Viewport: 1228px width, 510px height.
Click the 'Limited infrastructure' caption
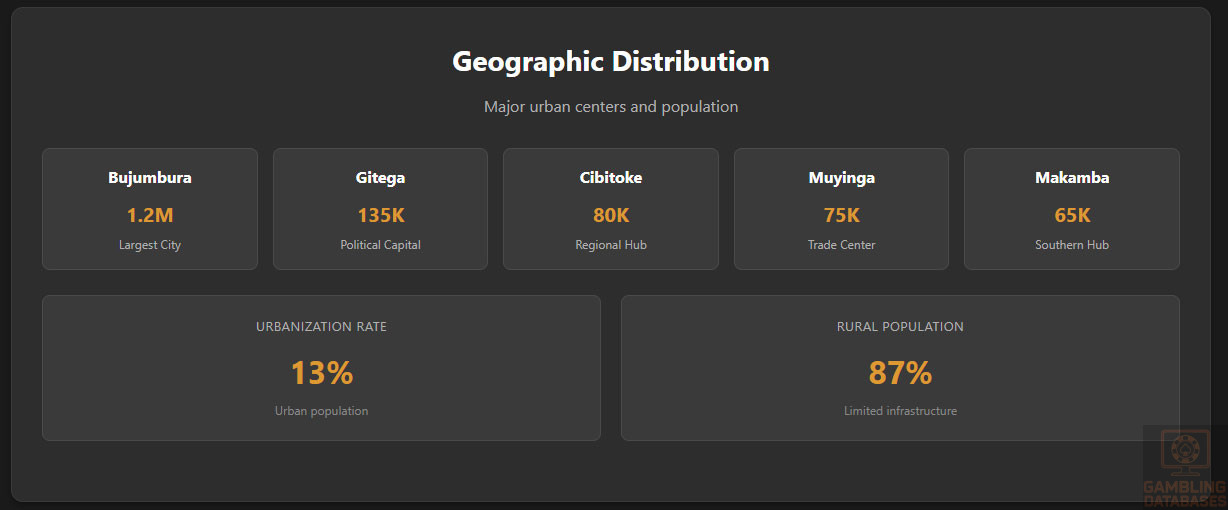pyautogui.click(x=900, y=411)
